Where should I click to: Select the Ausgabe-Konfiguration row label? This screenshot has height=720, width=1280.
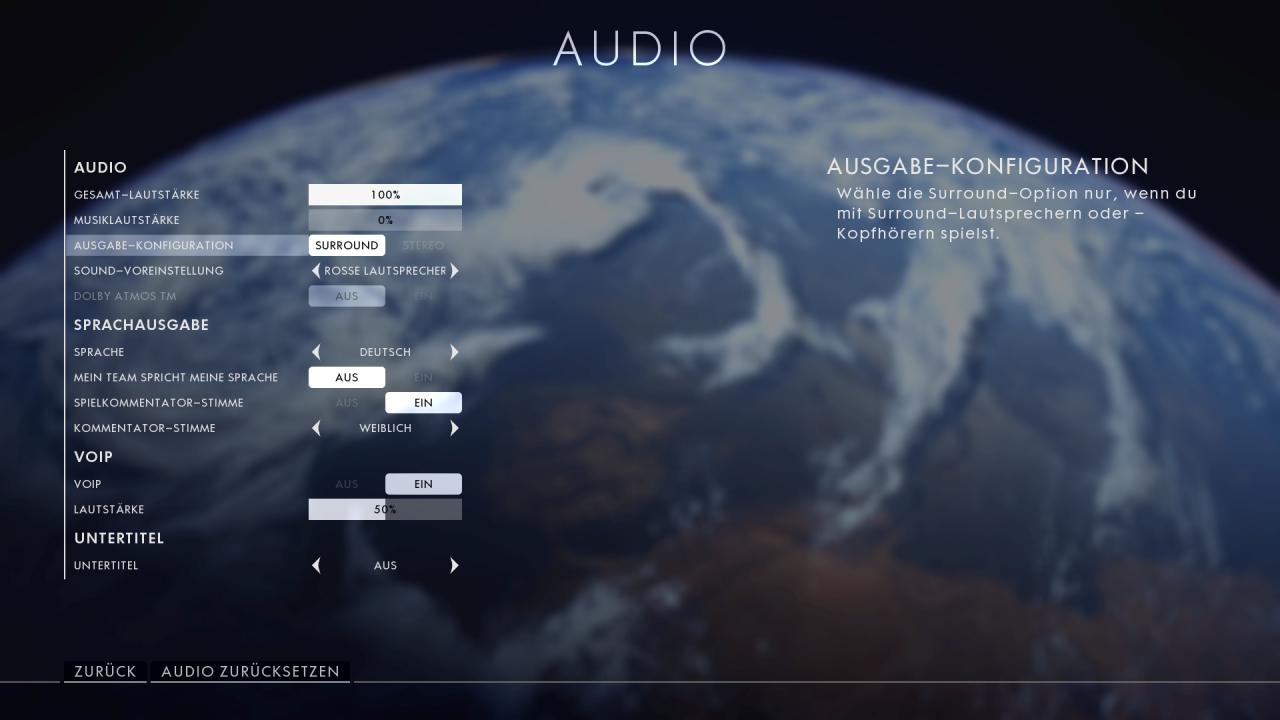tap(154, 245)
